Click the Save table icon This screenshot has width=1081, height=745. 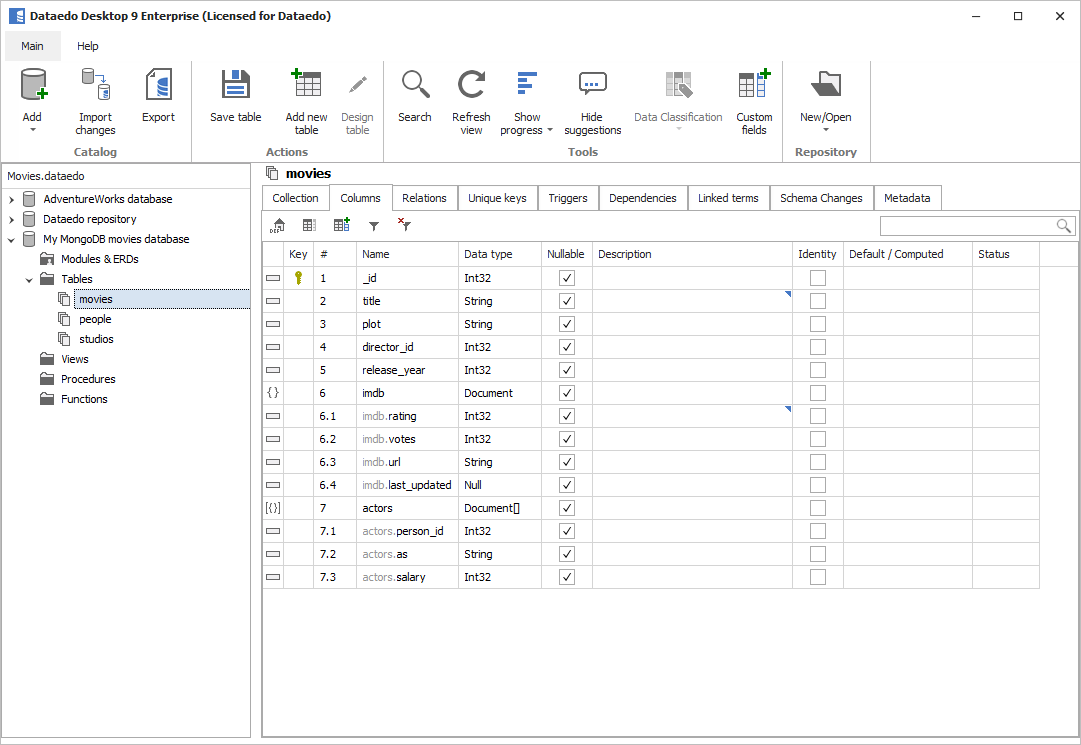235,87
